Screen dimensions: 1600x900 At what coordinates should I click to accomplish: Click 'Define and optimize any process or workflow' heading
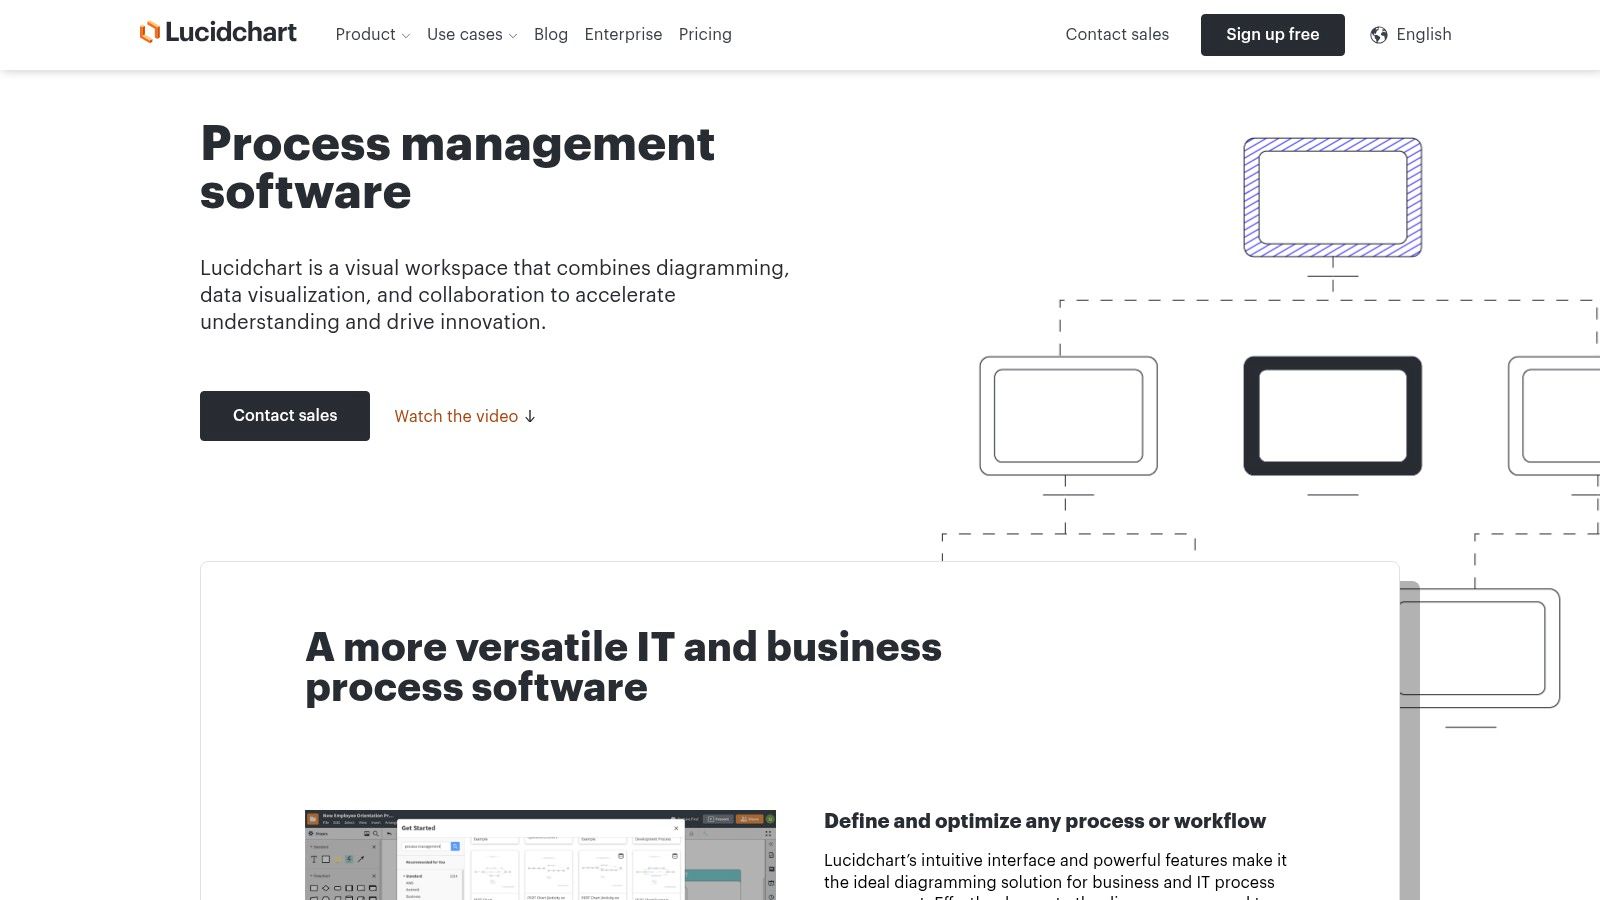pos(1045,821)
